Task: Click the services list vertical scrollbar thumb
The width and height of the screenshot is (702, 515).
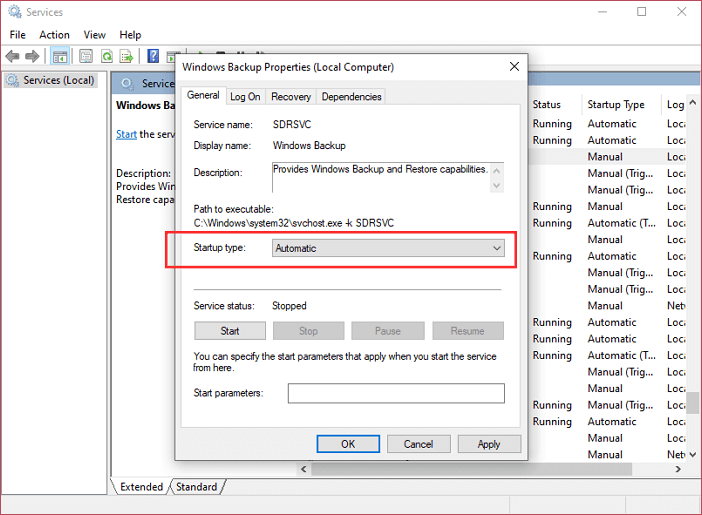Action: pyautogui.click(x=693, y=403)
